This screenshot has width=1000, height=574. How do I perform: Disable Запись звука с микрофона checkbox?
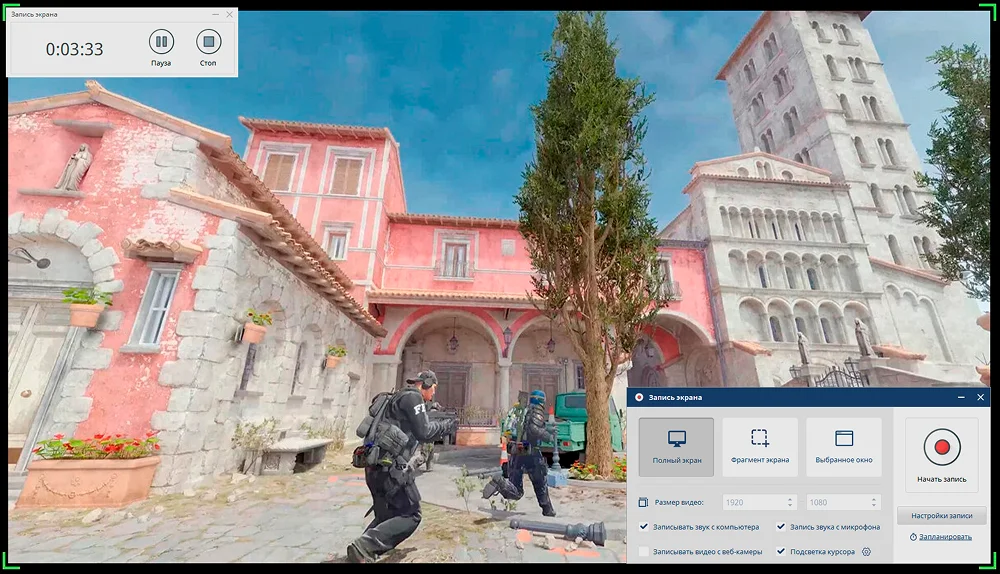tap(781, 527)
